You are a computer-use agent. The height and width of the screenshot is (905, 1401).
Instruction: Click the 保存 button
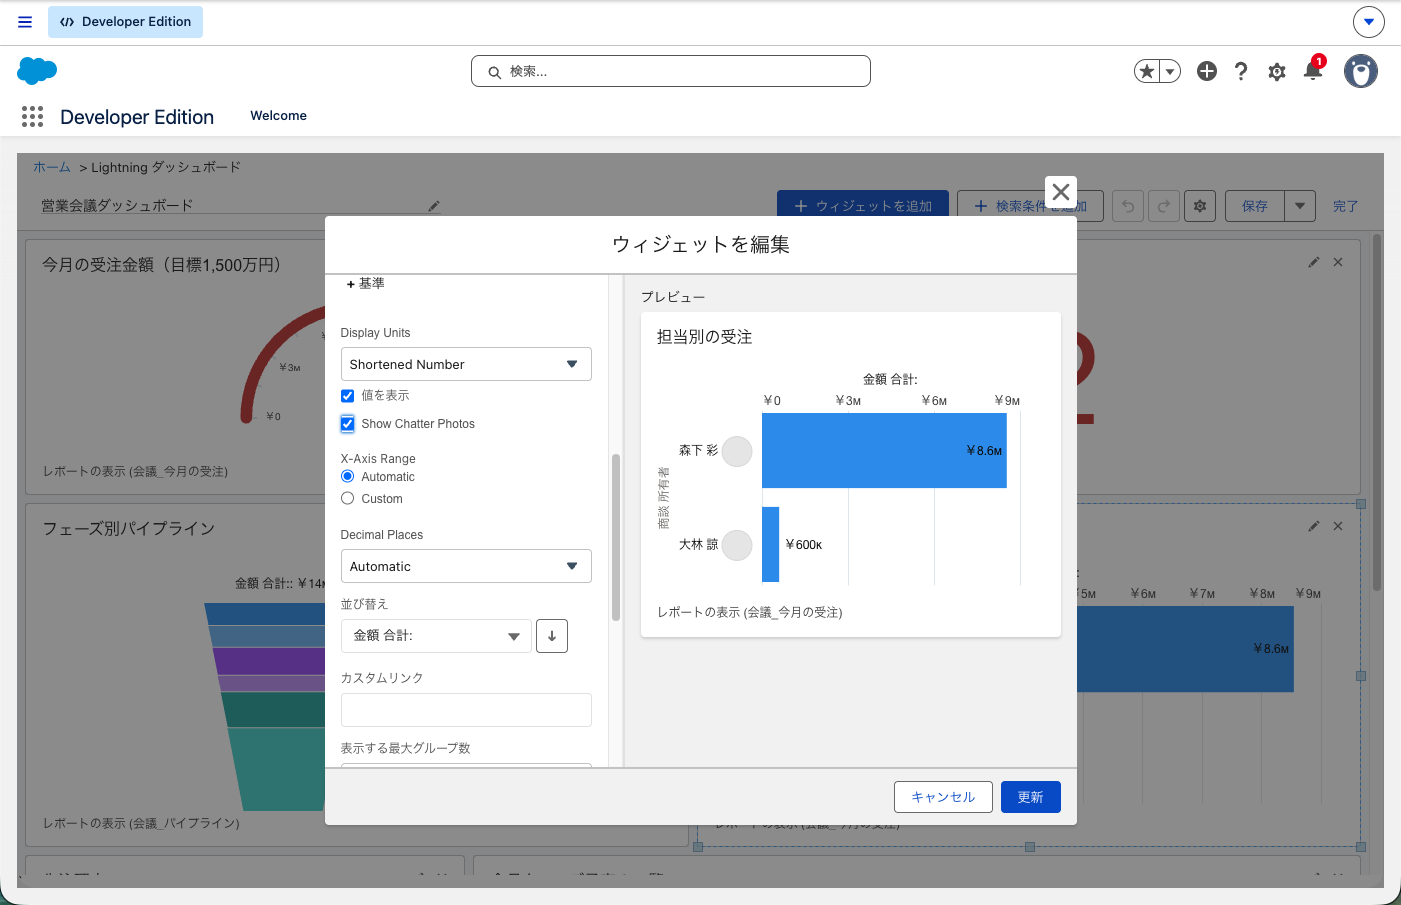(x=1255, y=206)
